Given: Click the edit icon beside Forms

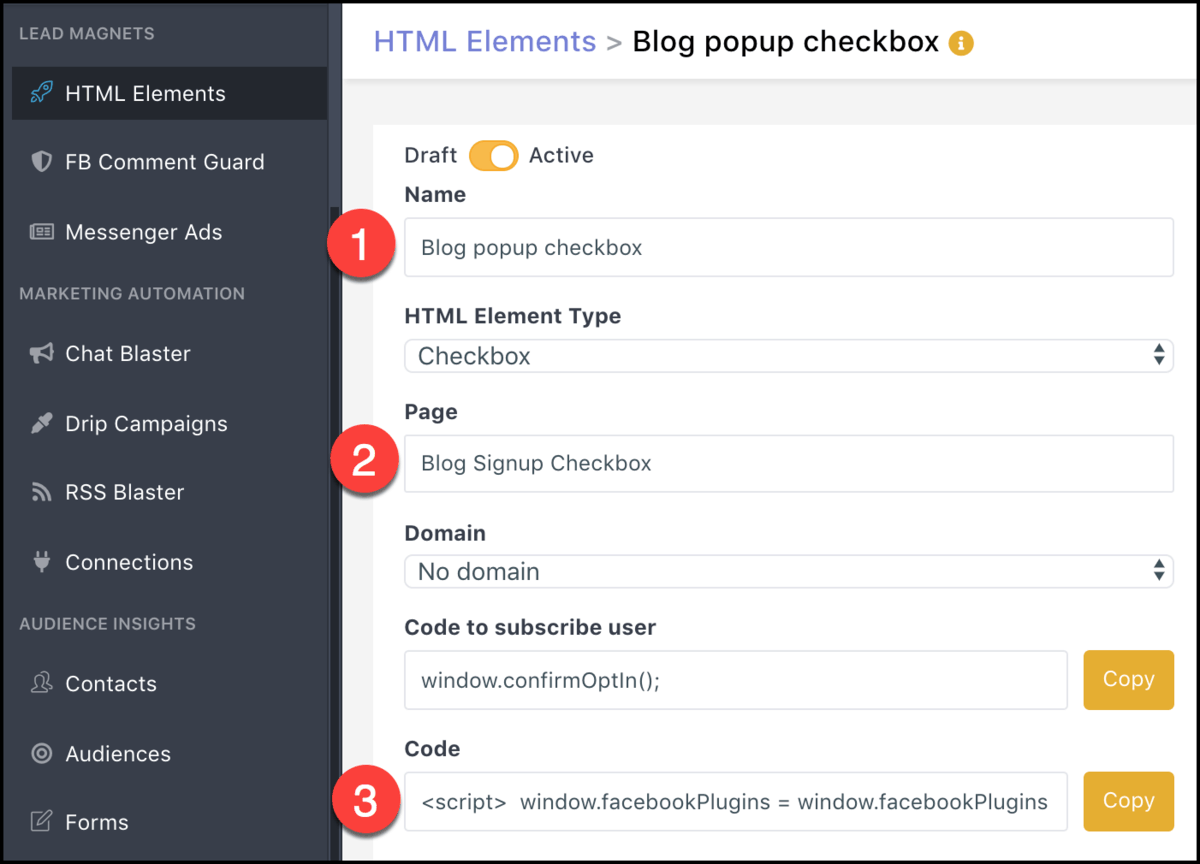Looking at the screenshot, I should [41, 822].
